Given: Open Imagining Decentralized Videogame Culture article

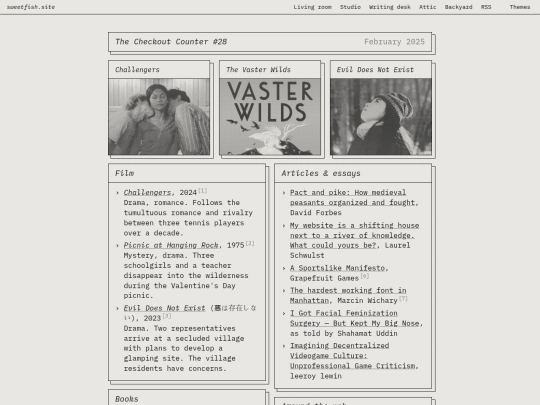Looking at the screenshot, I should (353, 356).
